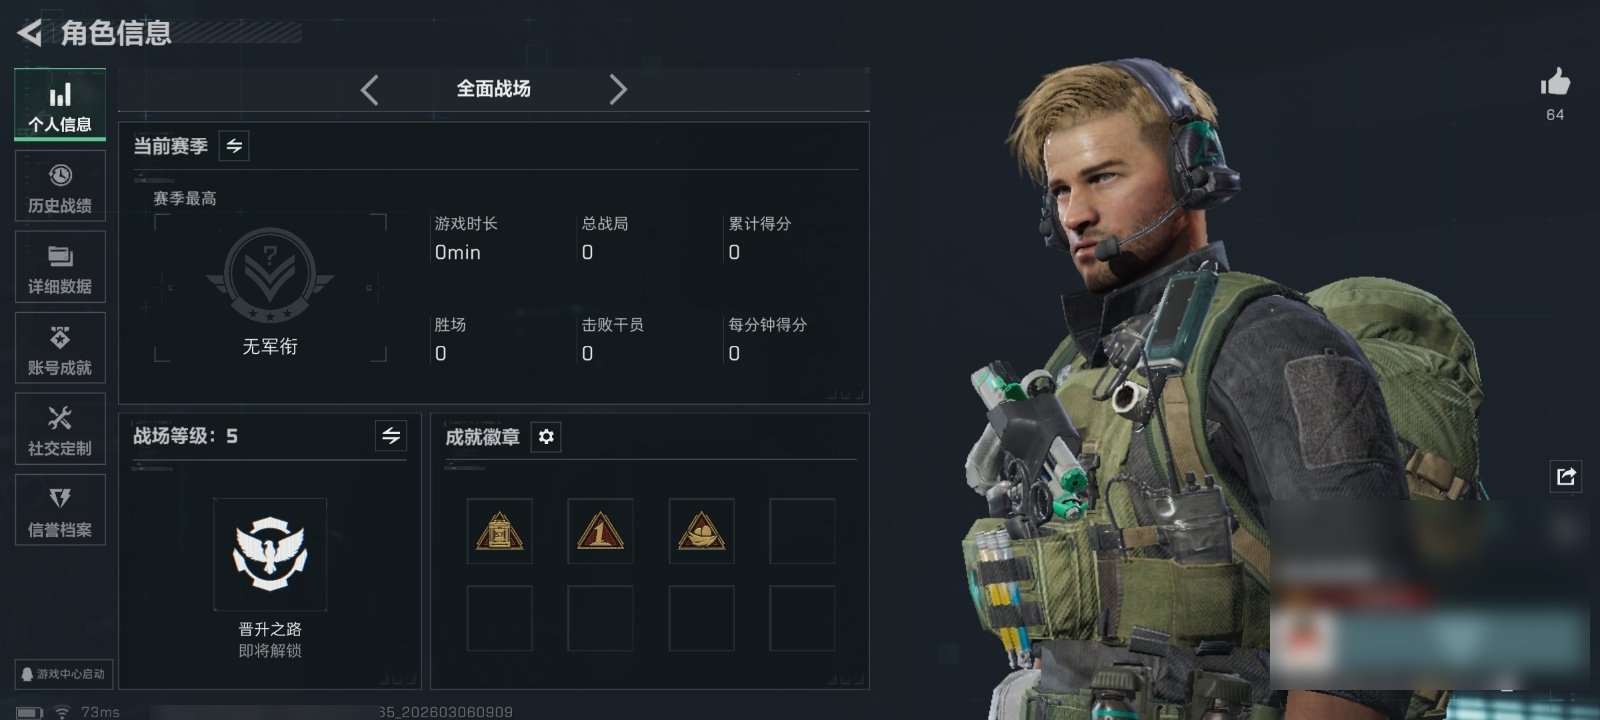This screenshot has width=1600, height=720.
Task: Click the share icon near the character
Action: 1566,476
